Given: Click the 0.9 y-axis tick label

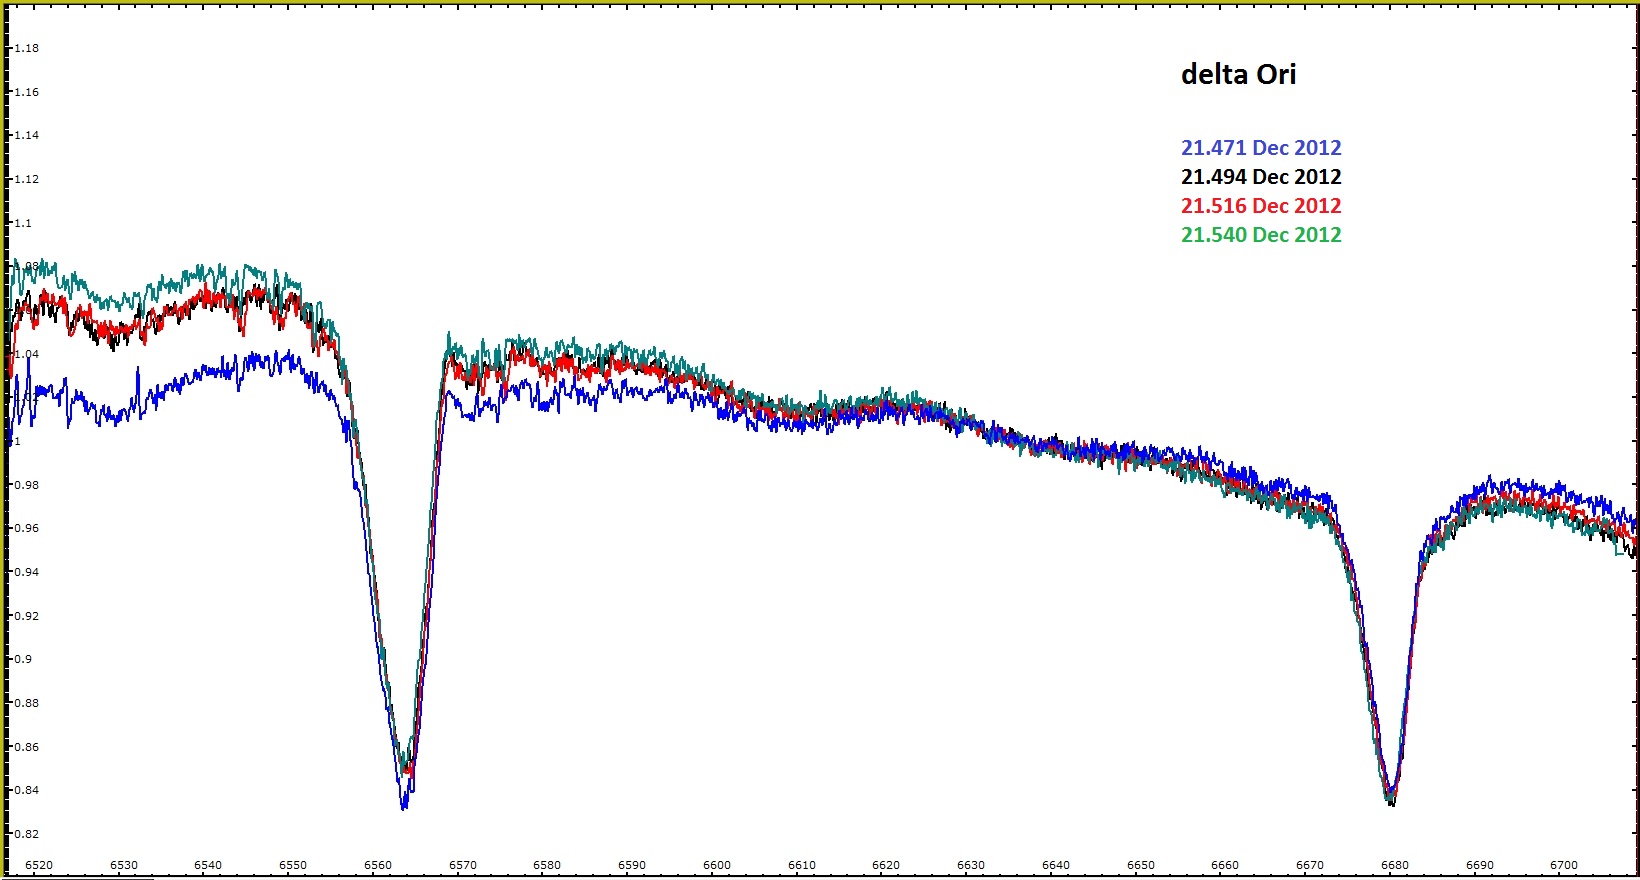Looking at the screenshot, I should click(x=23, y=659).
